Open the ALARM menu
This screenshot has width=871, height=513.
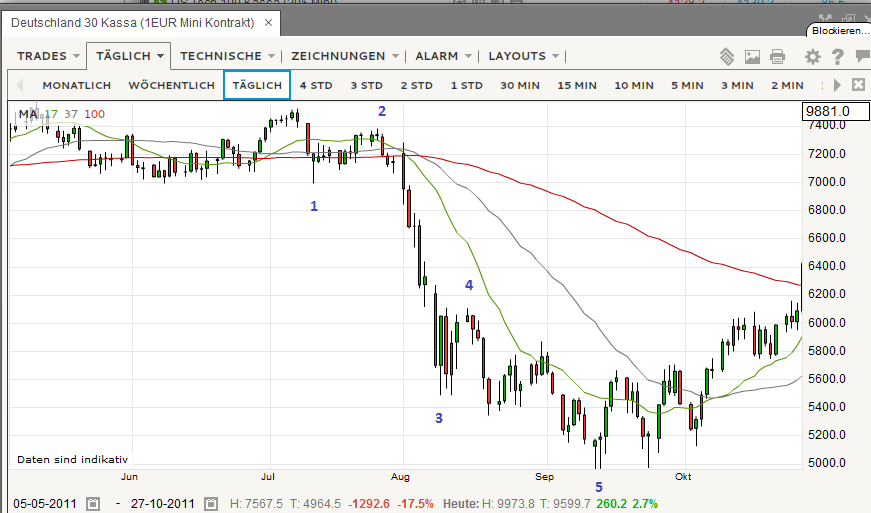point(443,56)
